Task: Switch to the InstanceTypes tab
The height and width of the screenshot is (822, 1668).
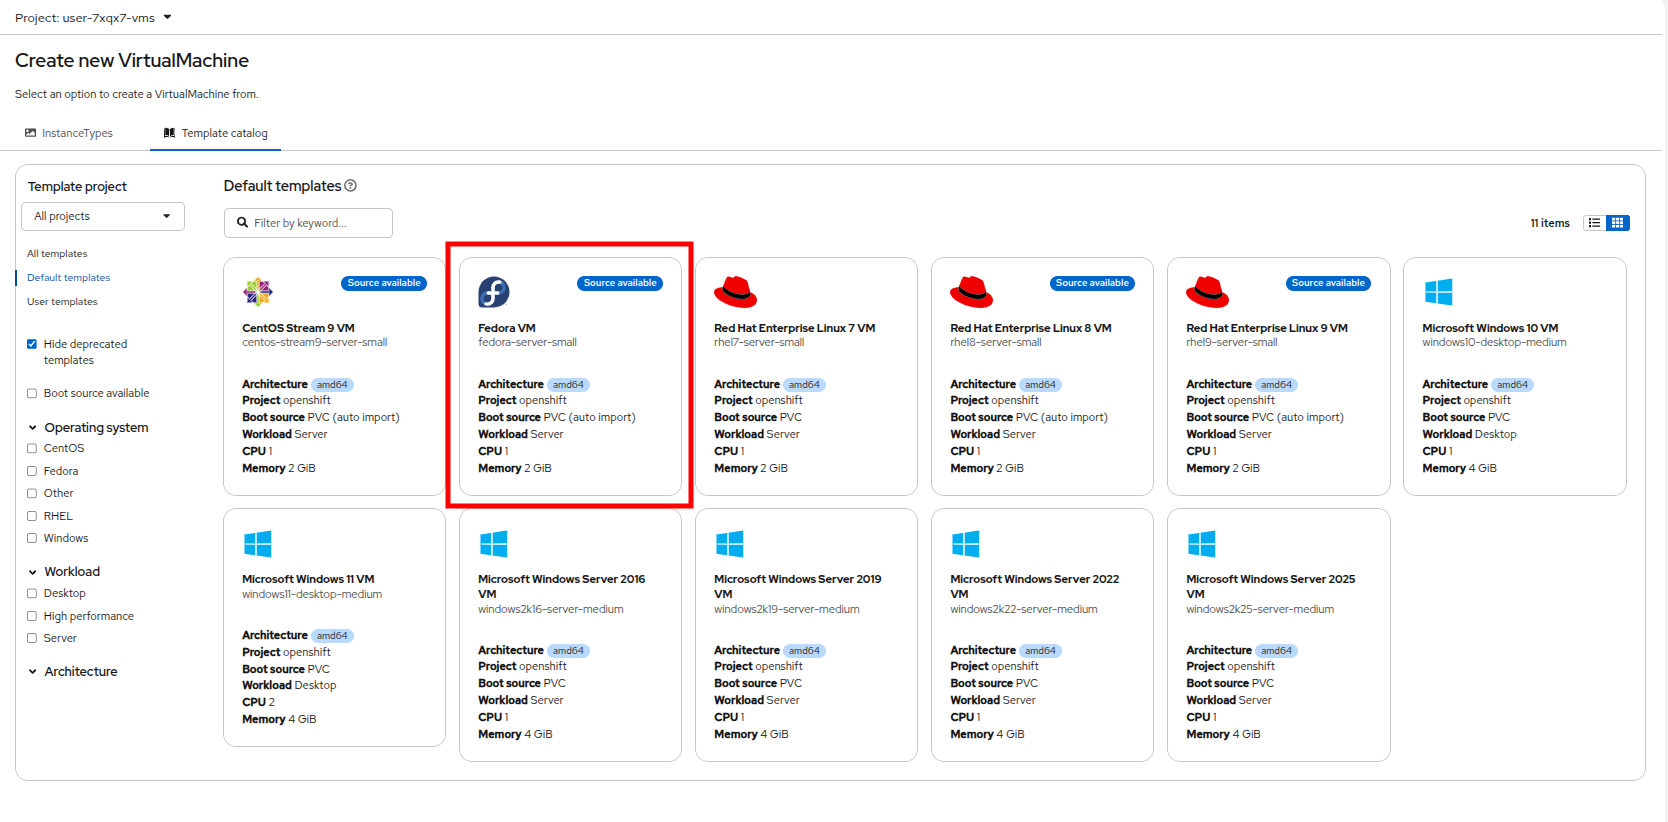Action: tap(69, 133)
